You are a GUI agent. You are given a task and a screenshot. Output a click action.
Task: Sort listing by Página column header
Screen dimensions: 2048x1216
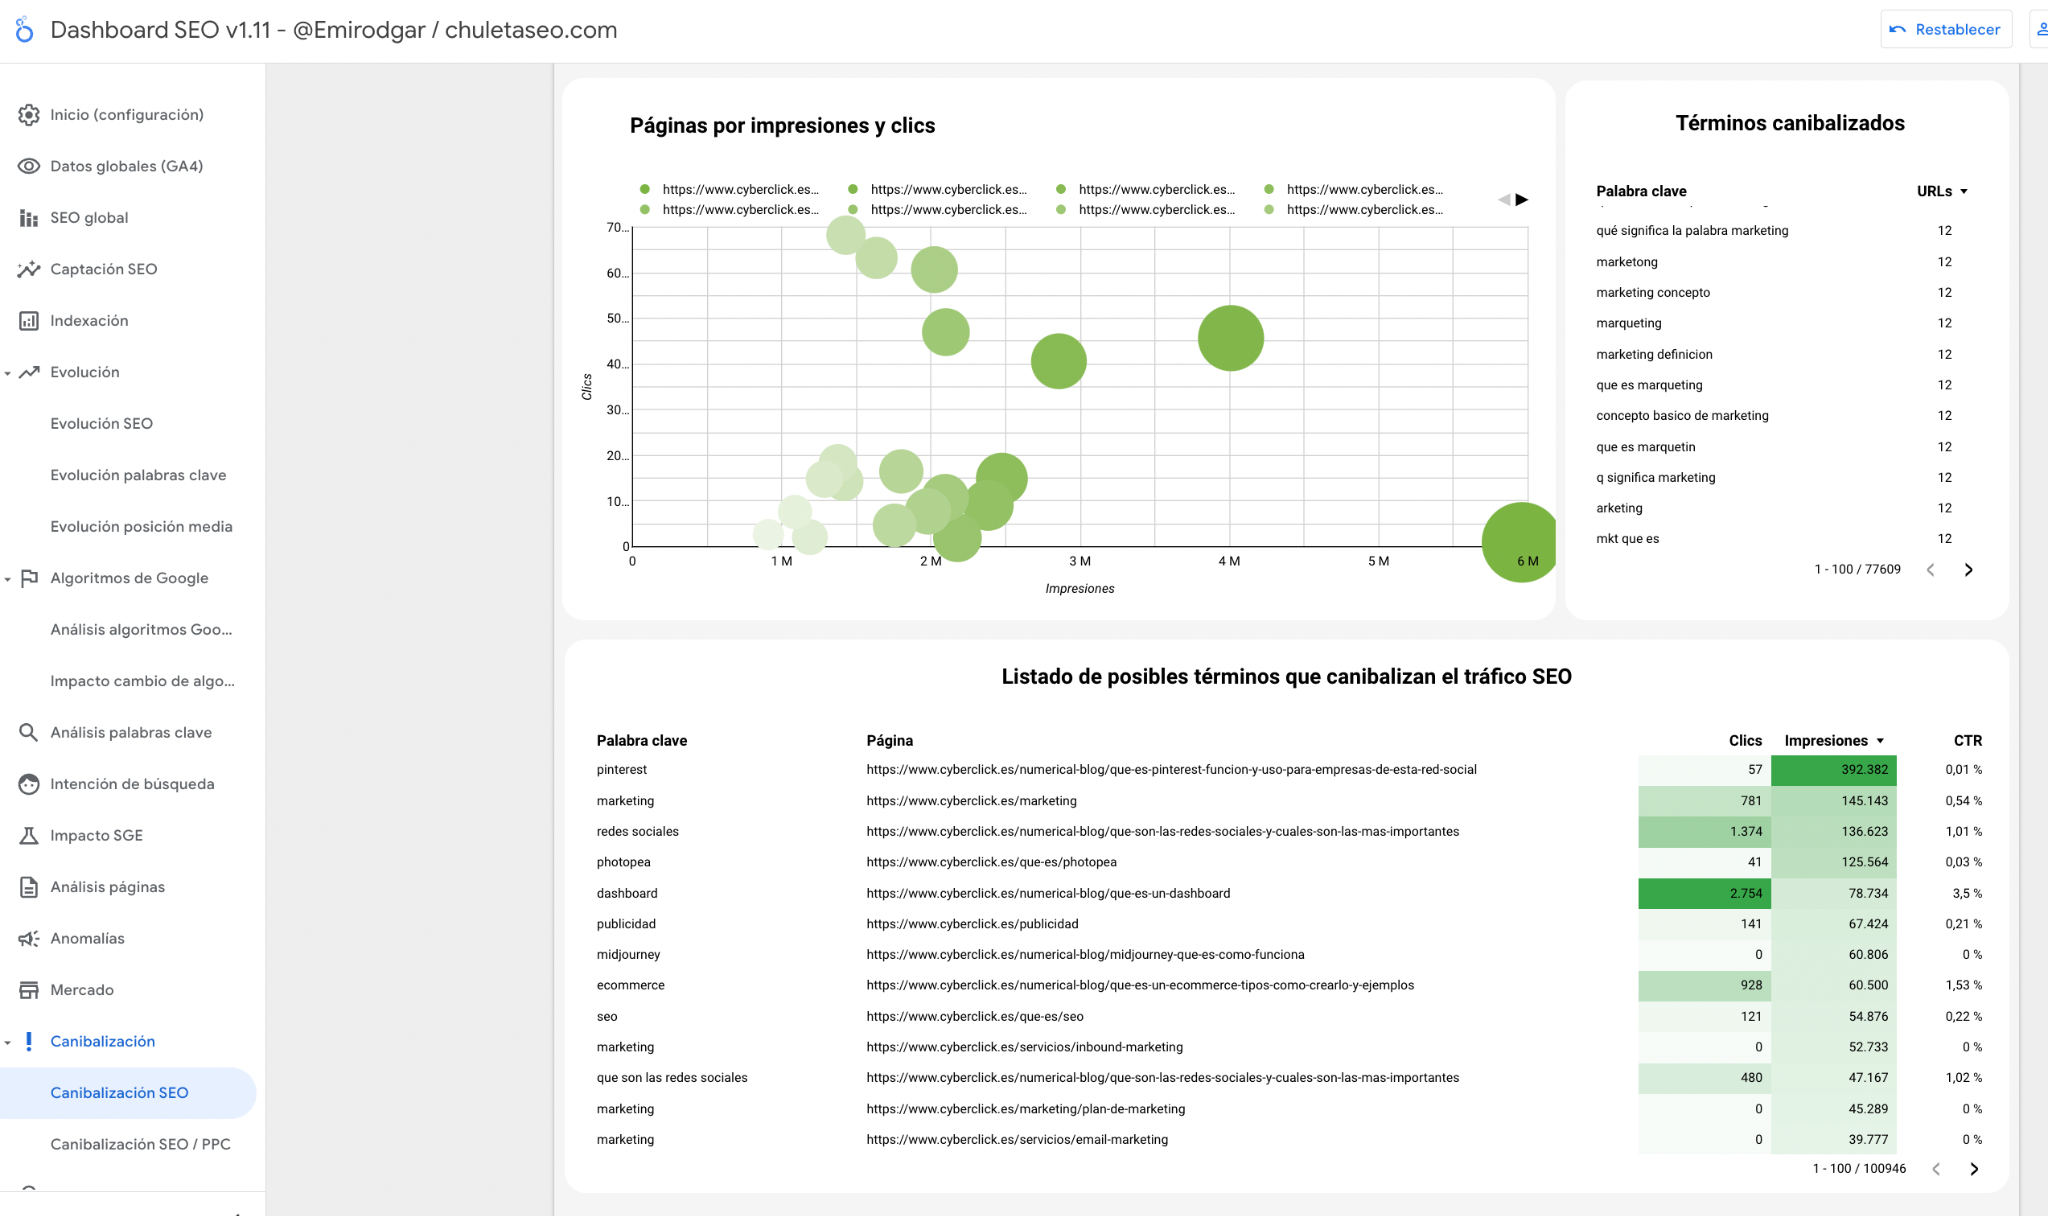click(x=890, y=741)
